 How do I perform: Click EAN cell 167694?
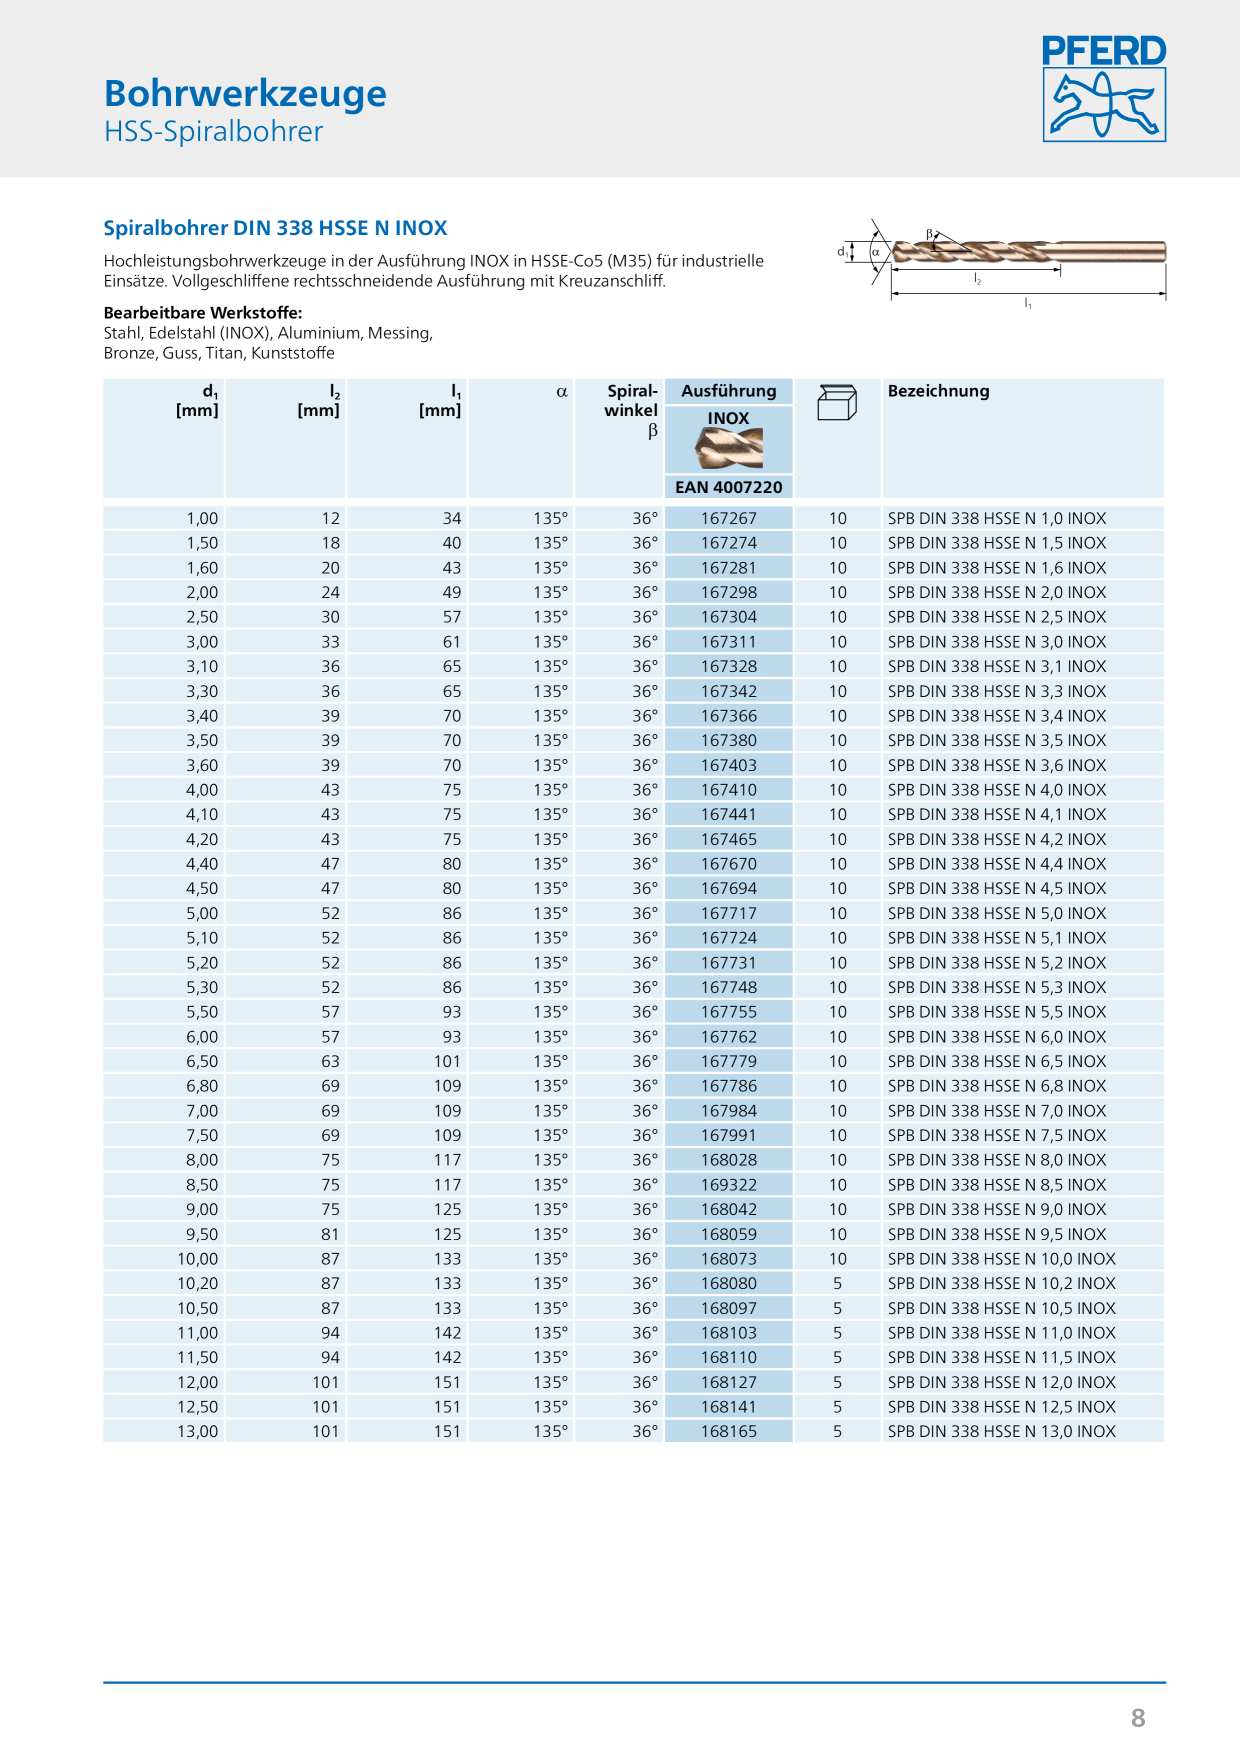[x=729, y=888]
